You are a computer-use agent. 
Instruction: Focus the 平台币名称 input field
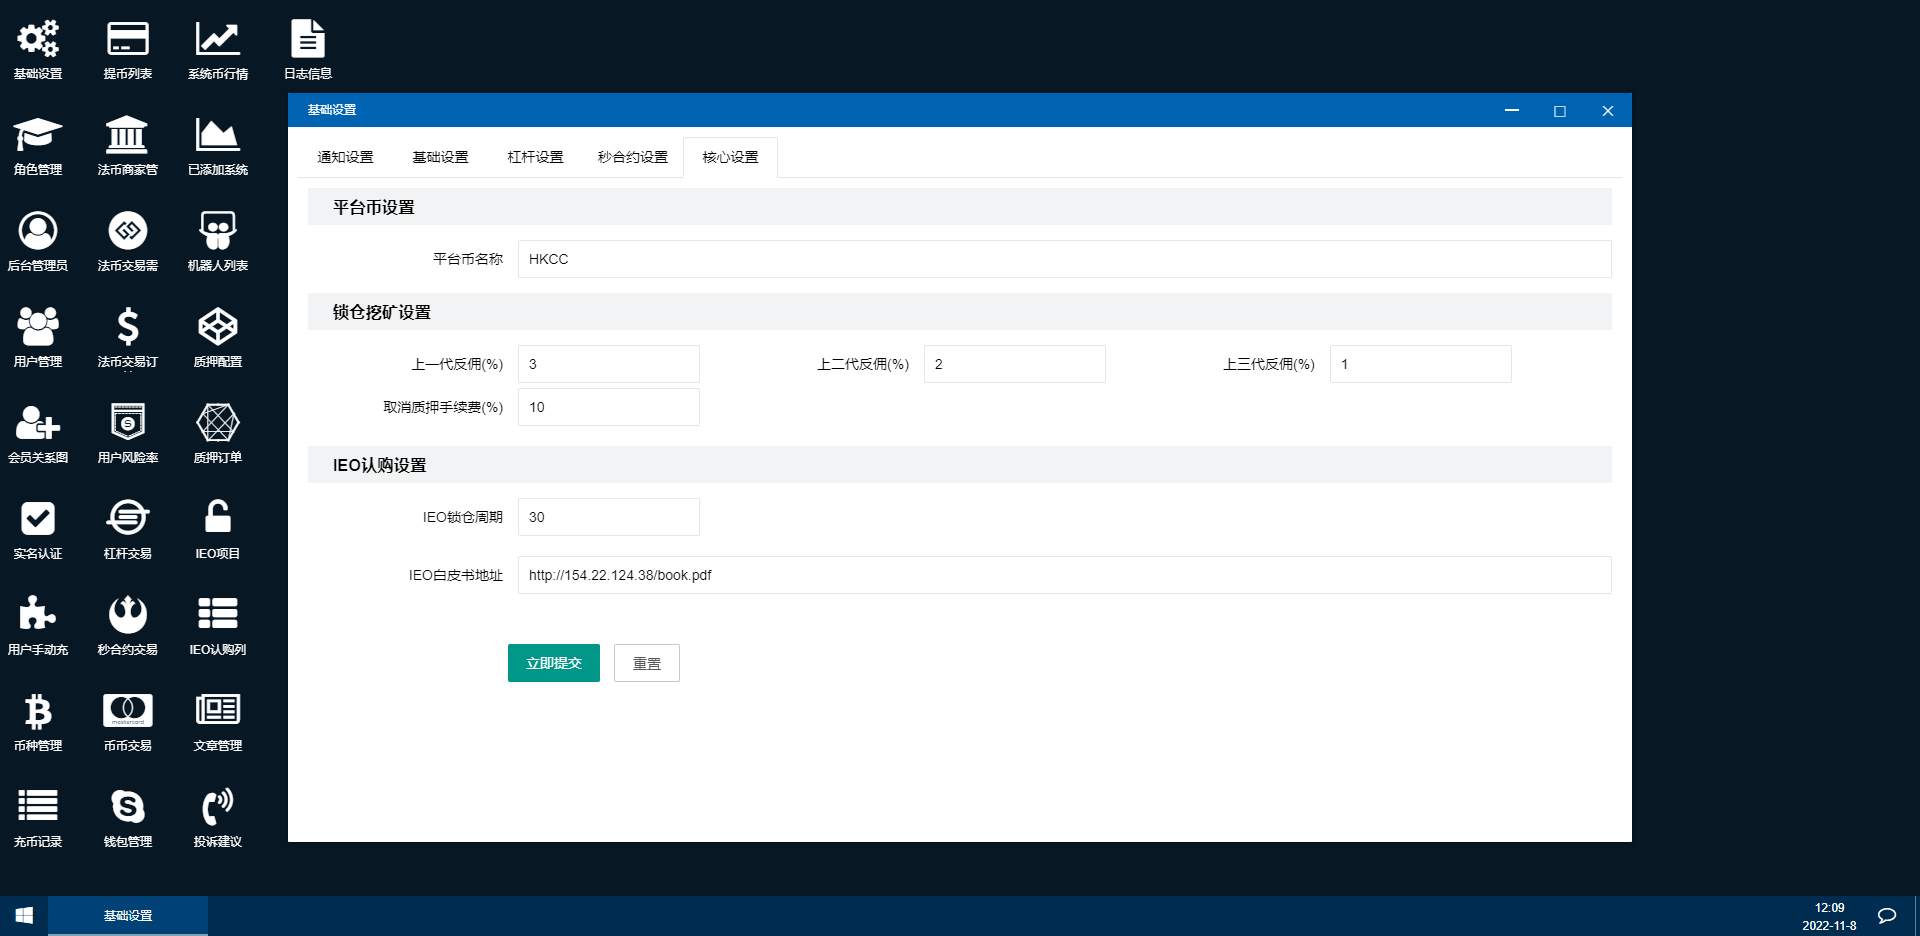(x=1065, y=259)
